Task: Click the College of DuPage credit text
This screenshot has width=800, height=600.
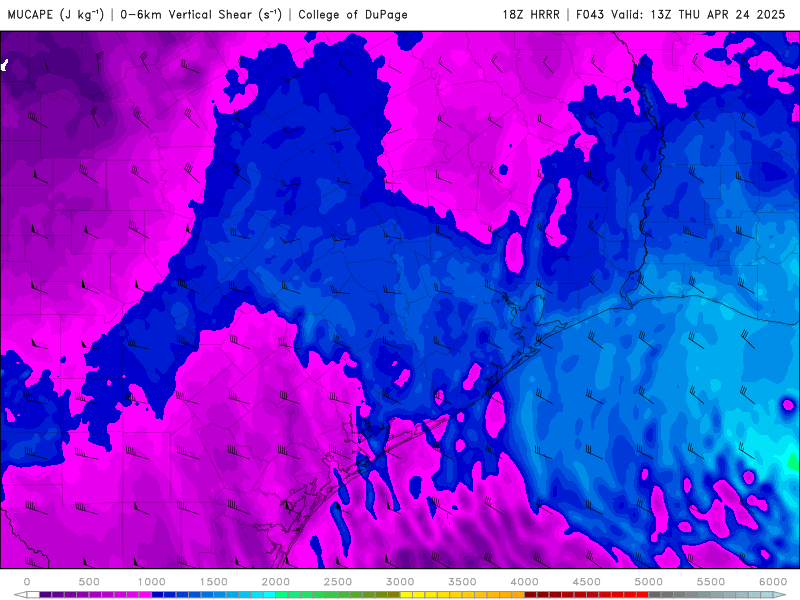Action: click(353, 14)
